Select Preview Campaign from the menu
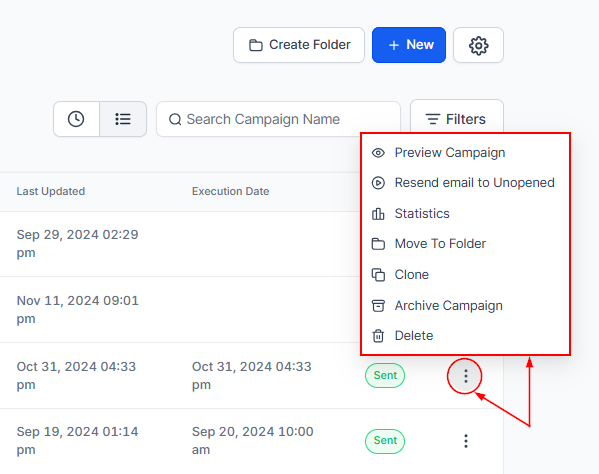This screenshot has width=599, height=474. [465, 153]
